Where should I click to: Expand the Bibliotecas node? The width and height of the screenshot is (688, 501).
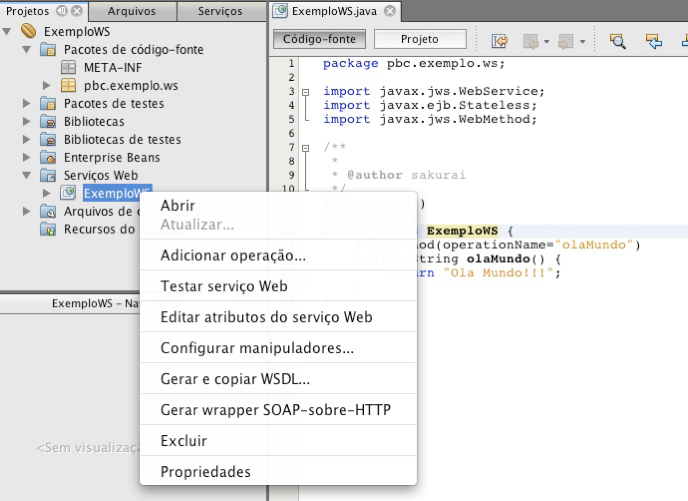click(26, 122)
